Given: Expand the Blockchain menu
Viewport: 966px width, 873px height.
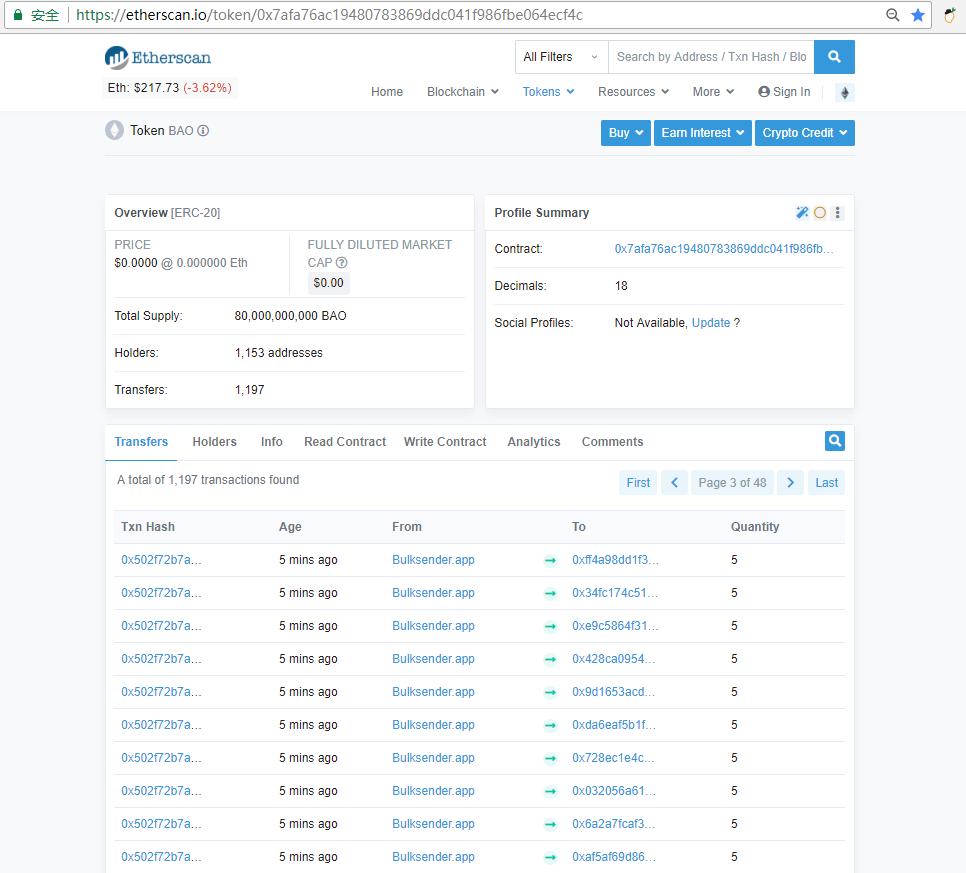Looking at the screenshot, I should [x=463, y=92].
